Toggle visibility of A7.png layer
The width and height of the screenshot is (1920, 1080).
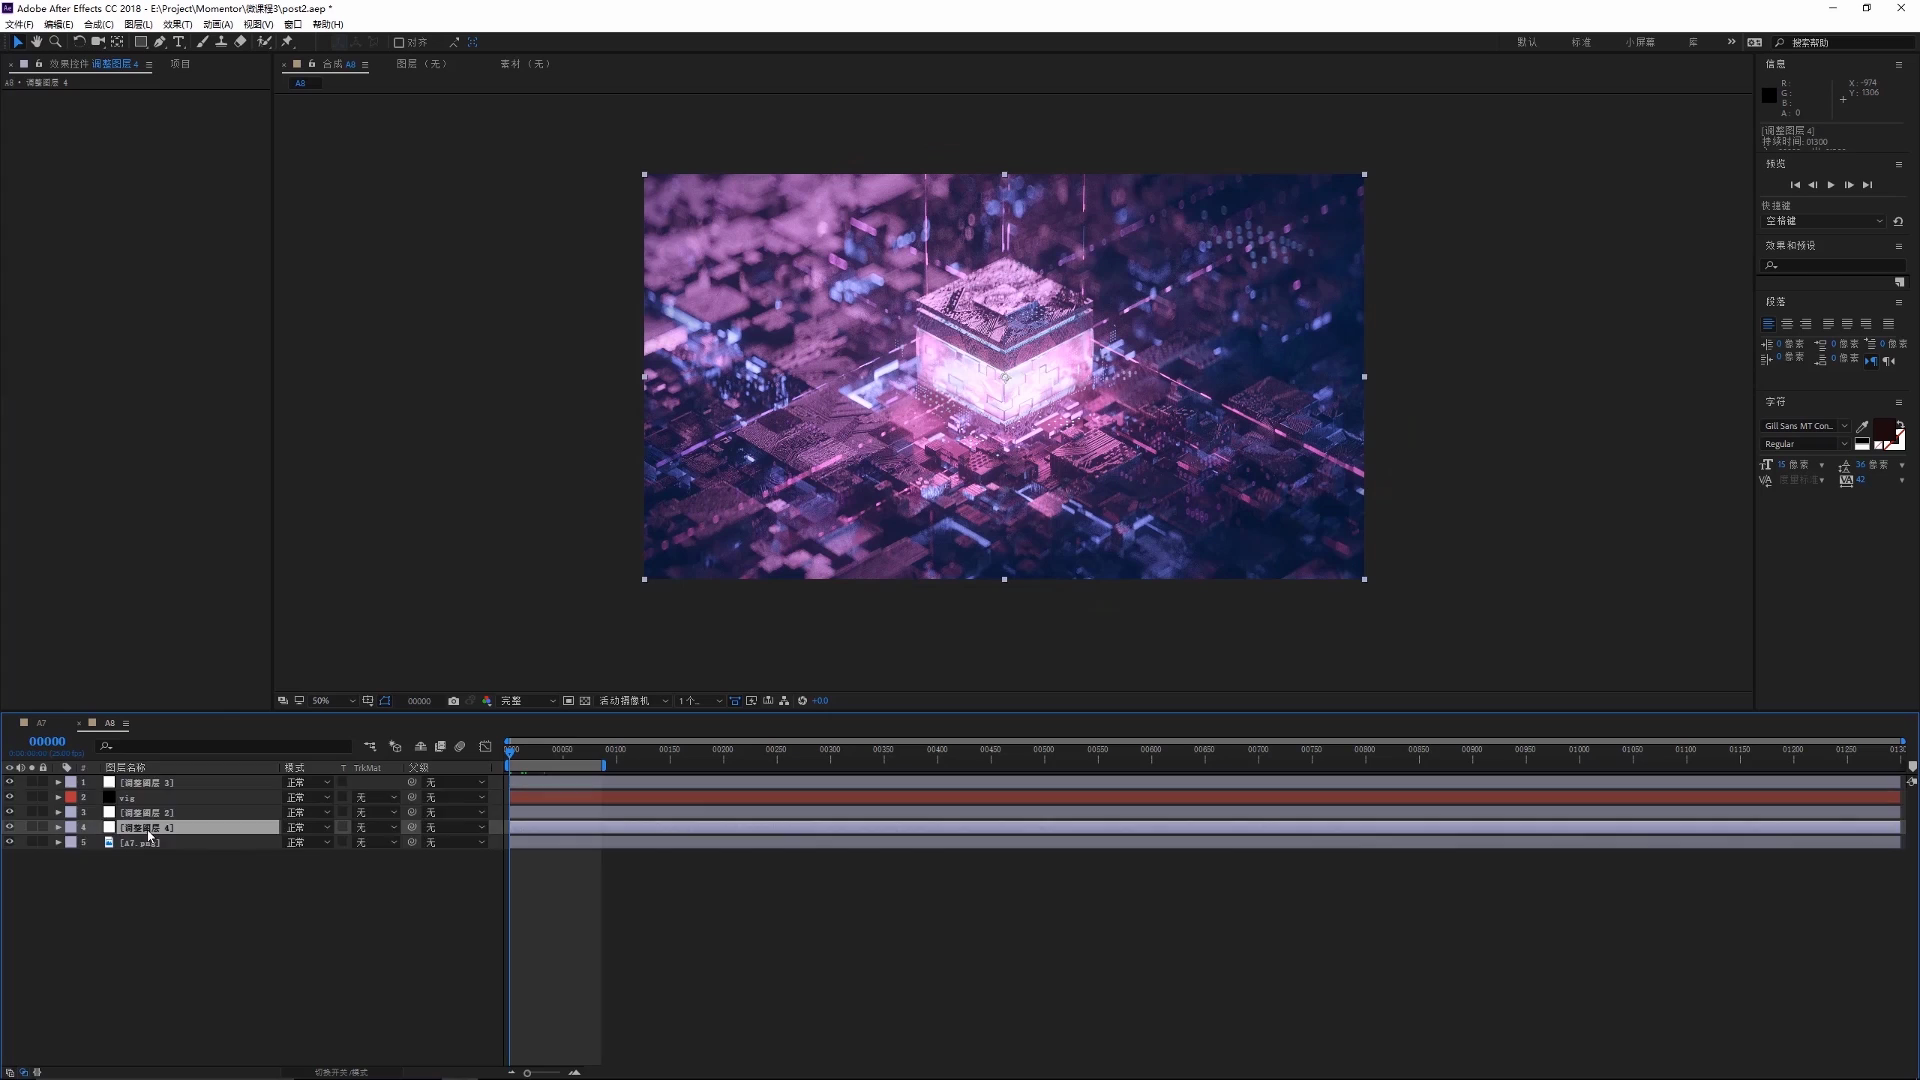tap(9, 843)
